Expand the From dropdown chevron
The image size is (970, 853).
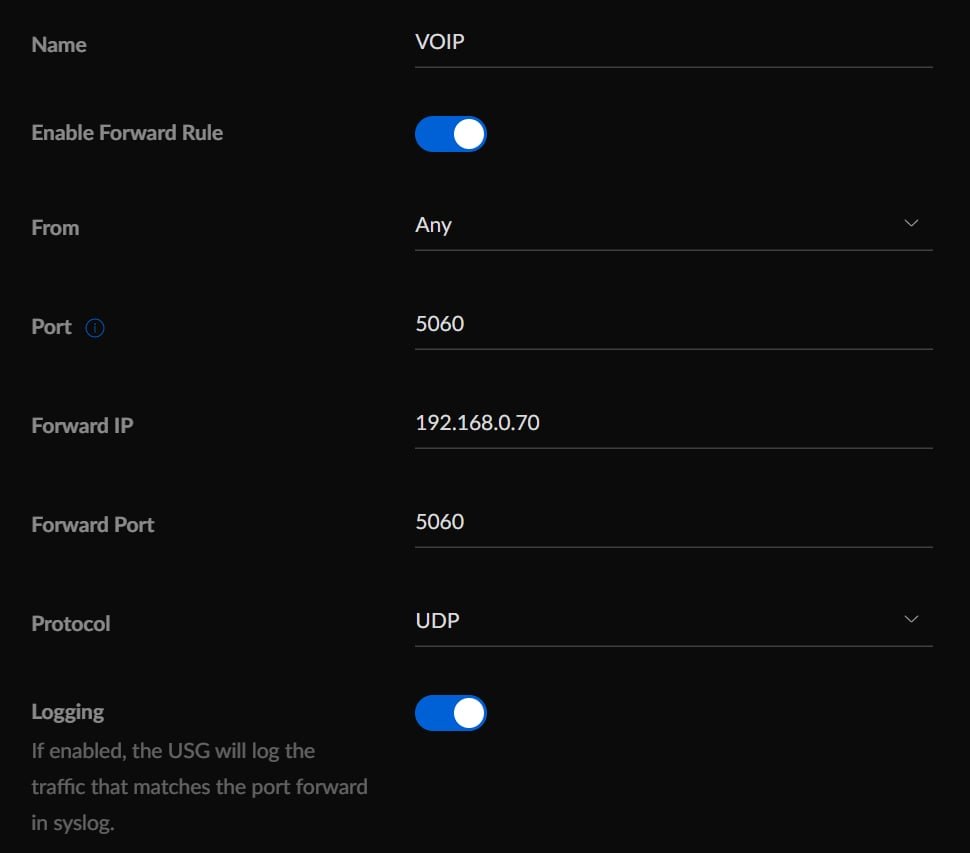point(911,223)
